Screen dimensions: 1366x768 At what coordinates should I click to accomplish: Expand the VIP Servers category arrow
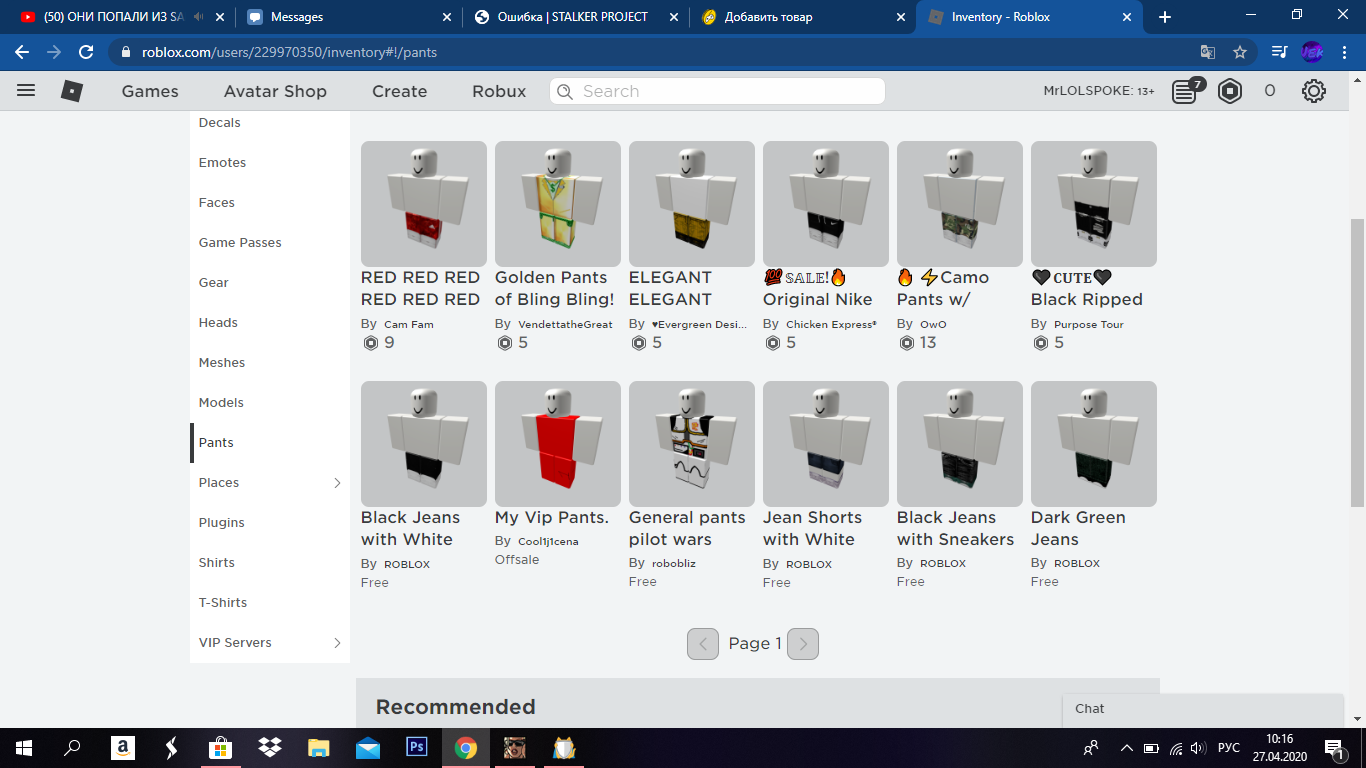point(337,643)
